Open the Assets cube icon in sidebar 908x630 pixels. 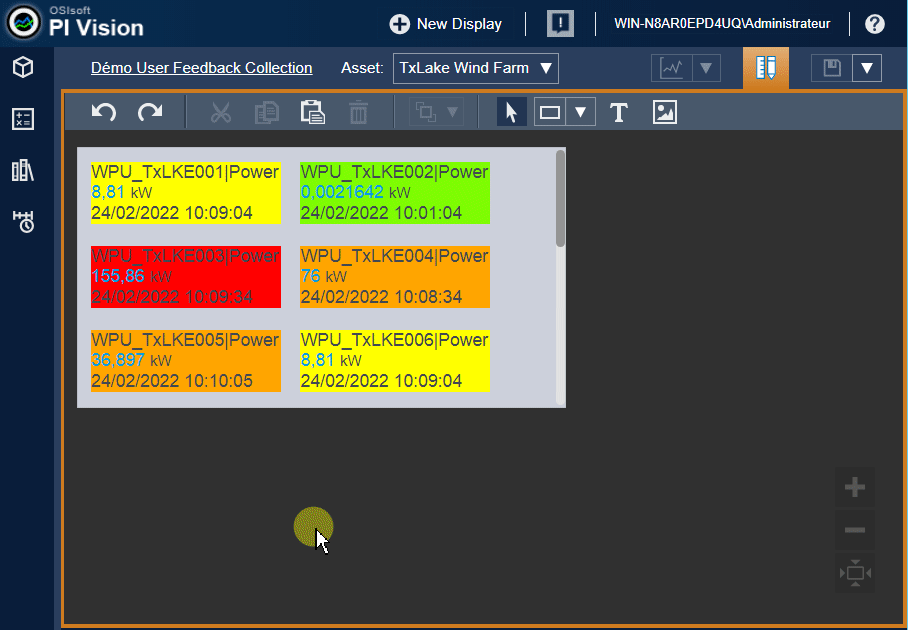click(23, 68)
